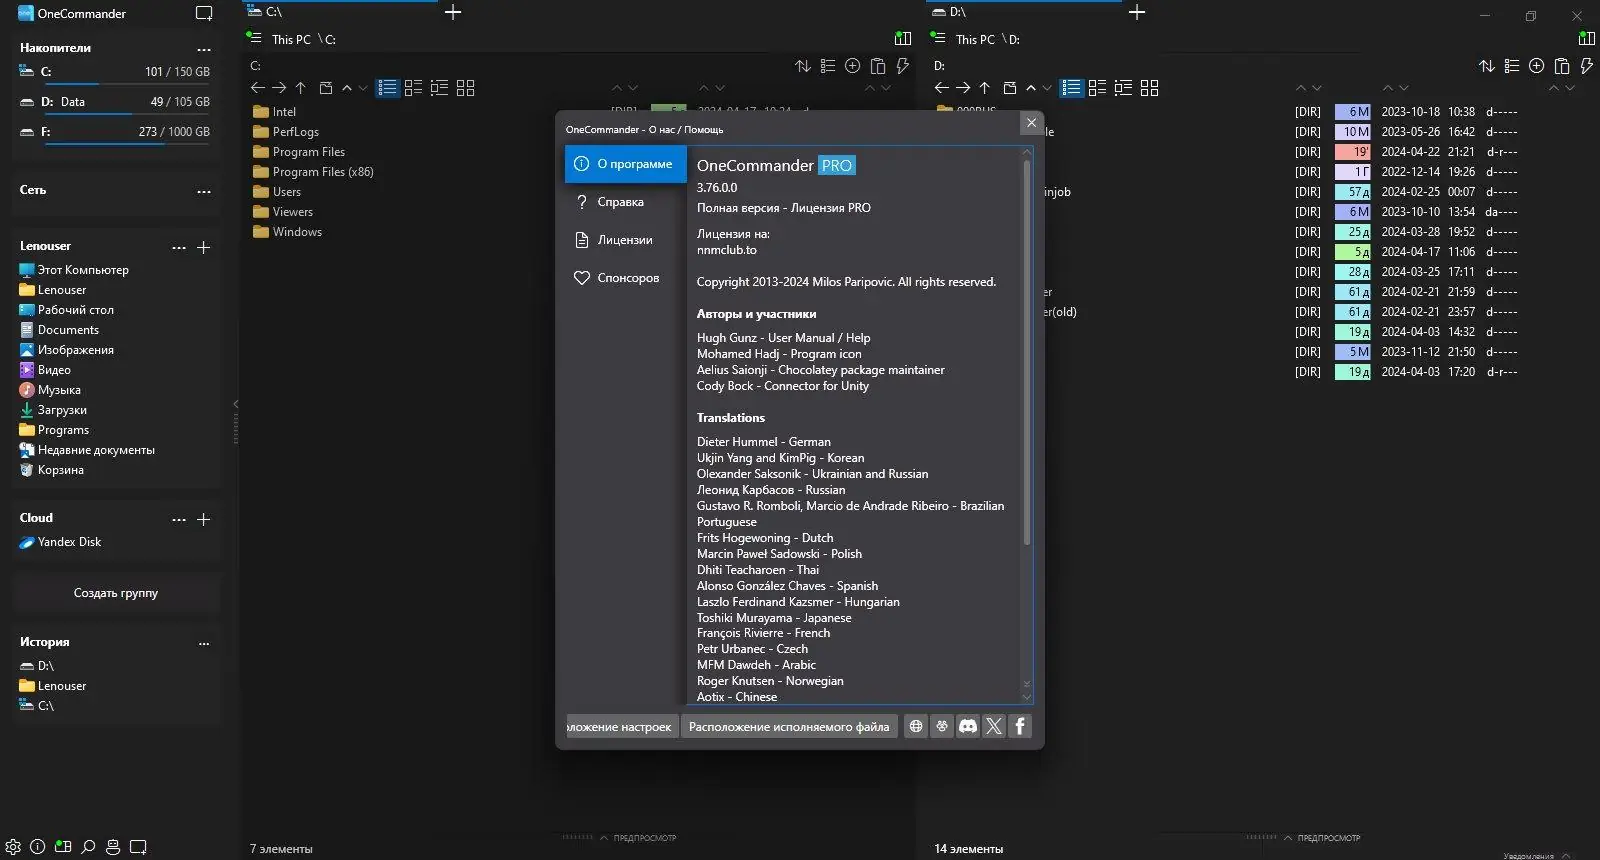The image size is (1600, 860).
Task: Click Расположение исполняемого файла button
Action: [x=789, y=726]
